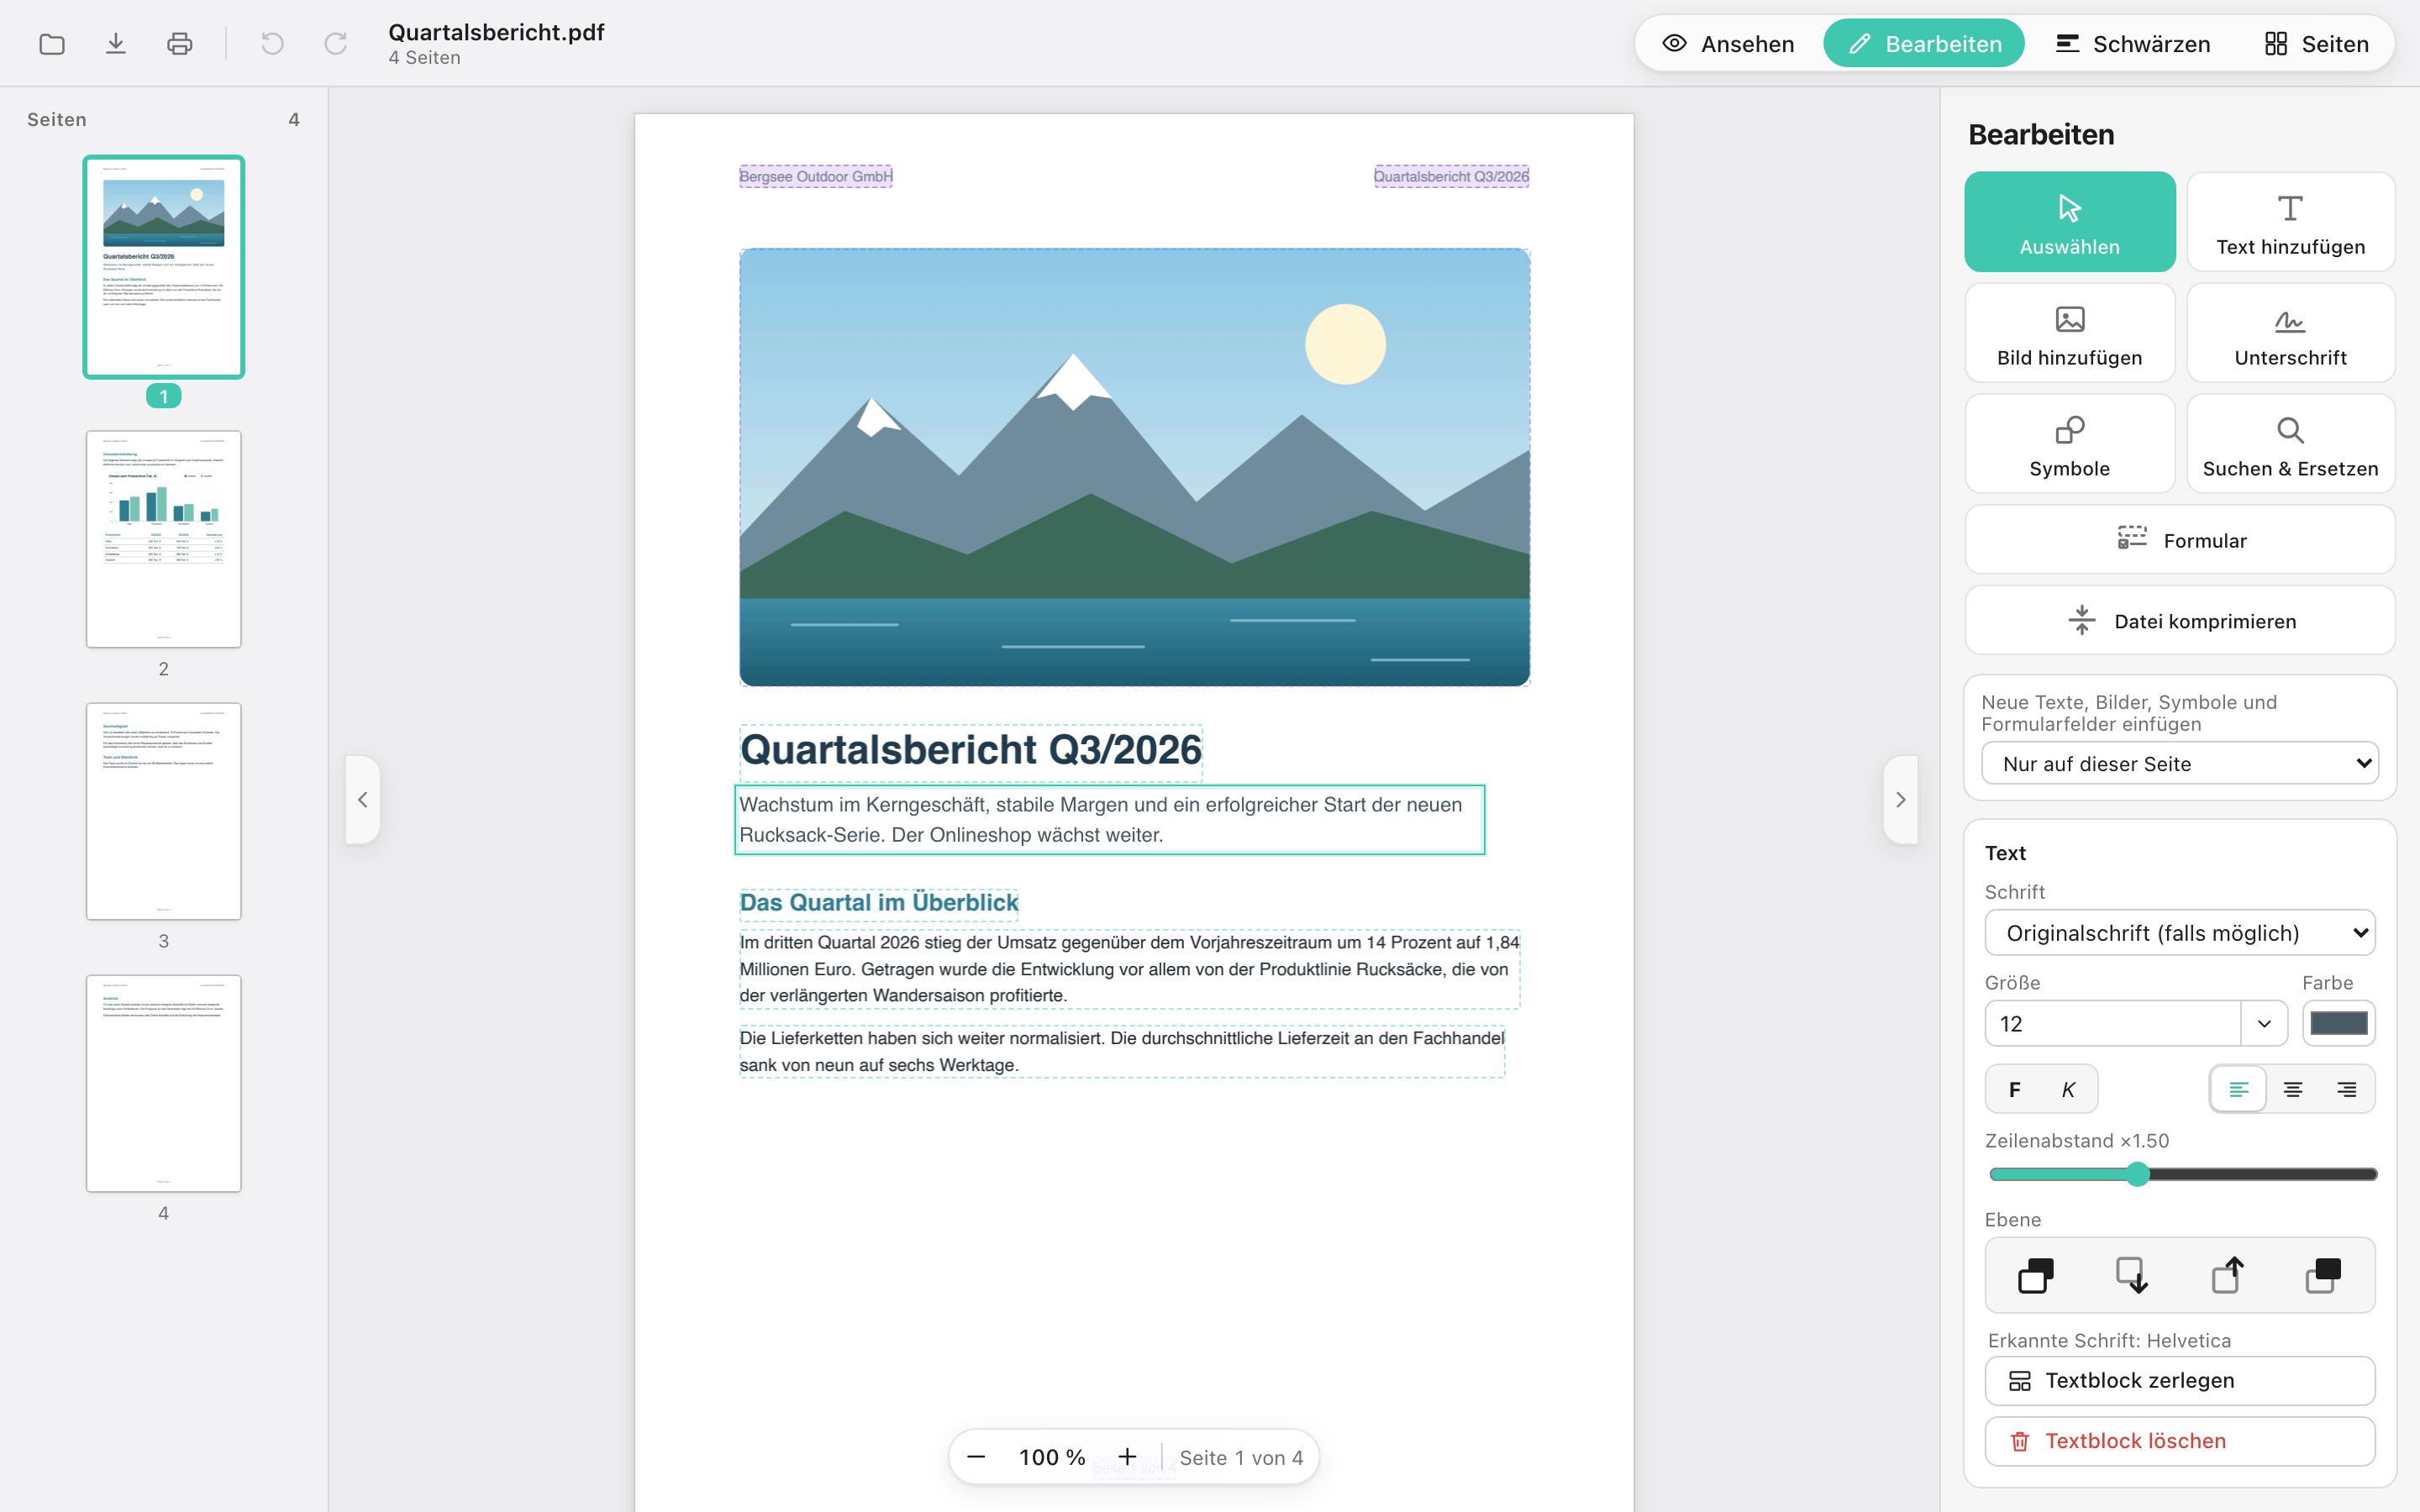Open the Symbole shapes tool

tap(2069, 444)
